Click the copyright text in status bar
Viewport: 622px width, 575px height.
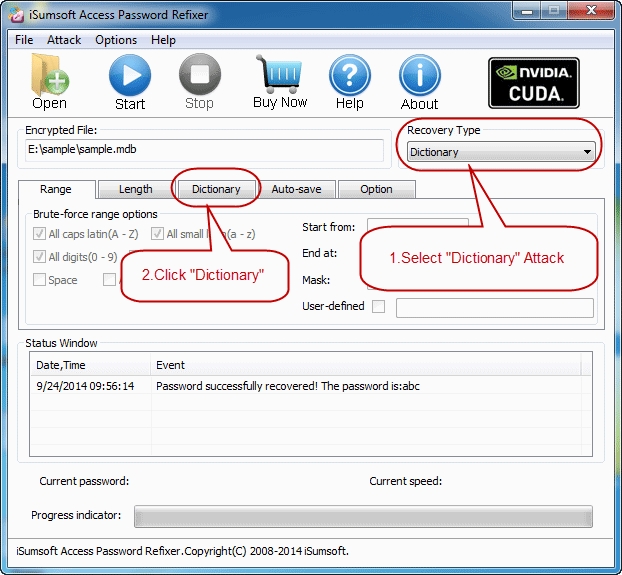182,551
